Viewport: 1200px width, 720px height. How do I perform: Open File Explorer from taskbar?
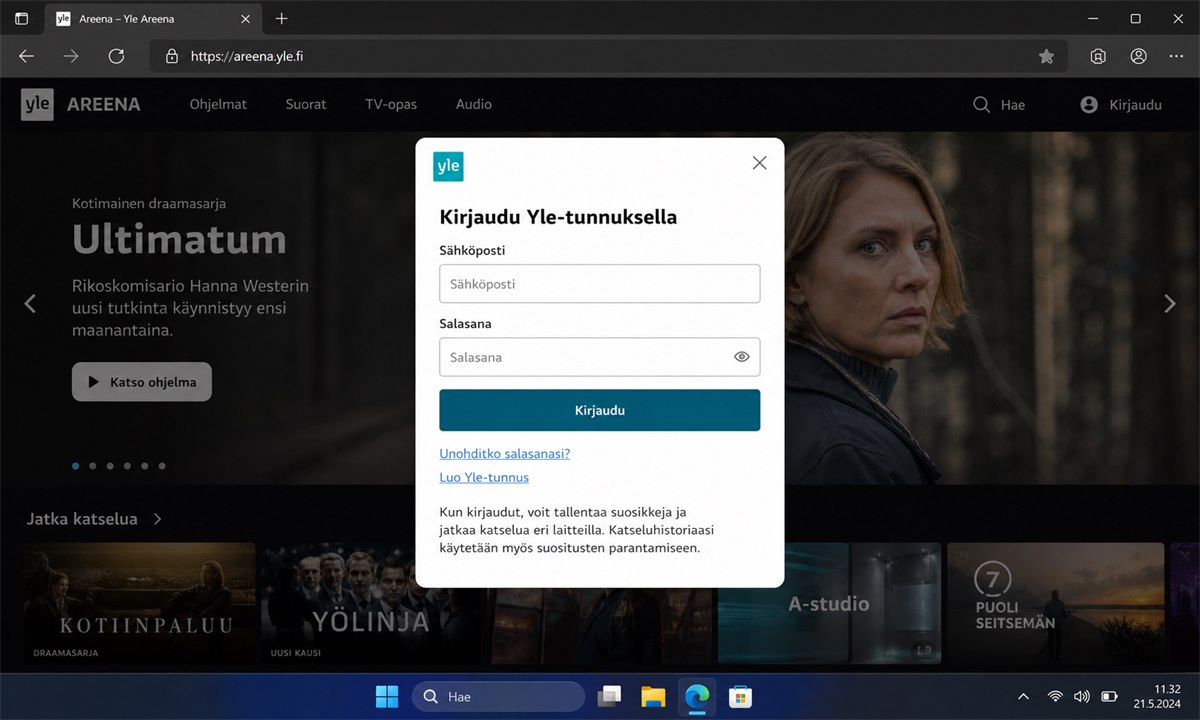tap(653, 696)
